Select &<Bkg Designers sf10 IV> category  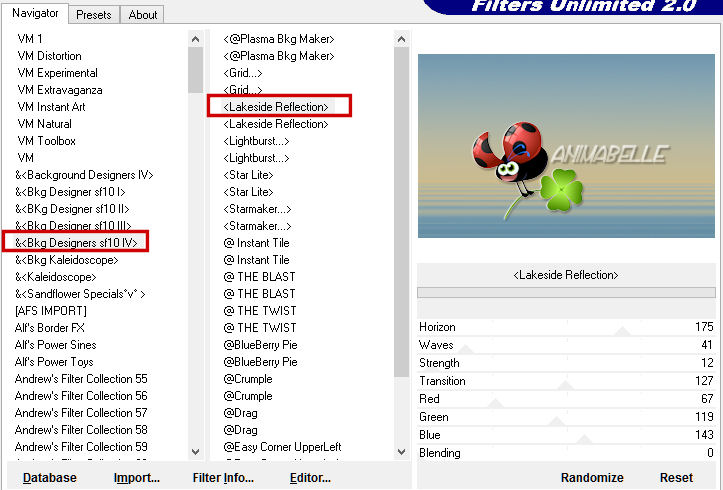tap(76, 243)
